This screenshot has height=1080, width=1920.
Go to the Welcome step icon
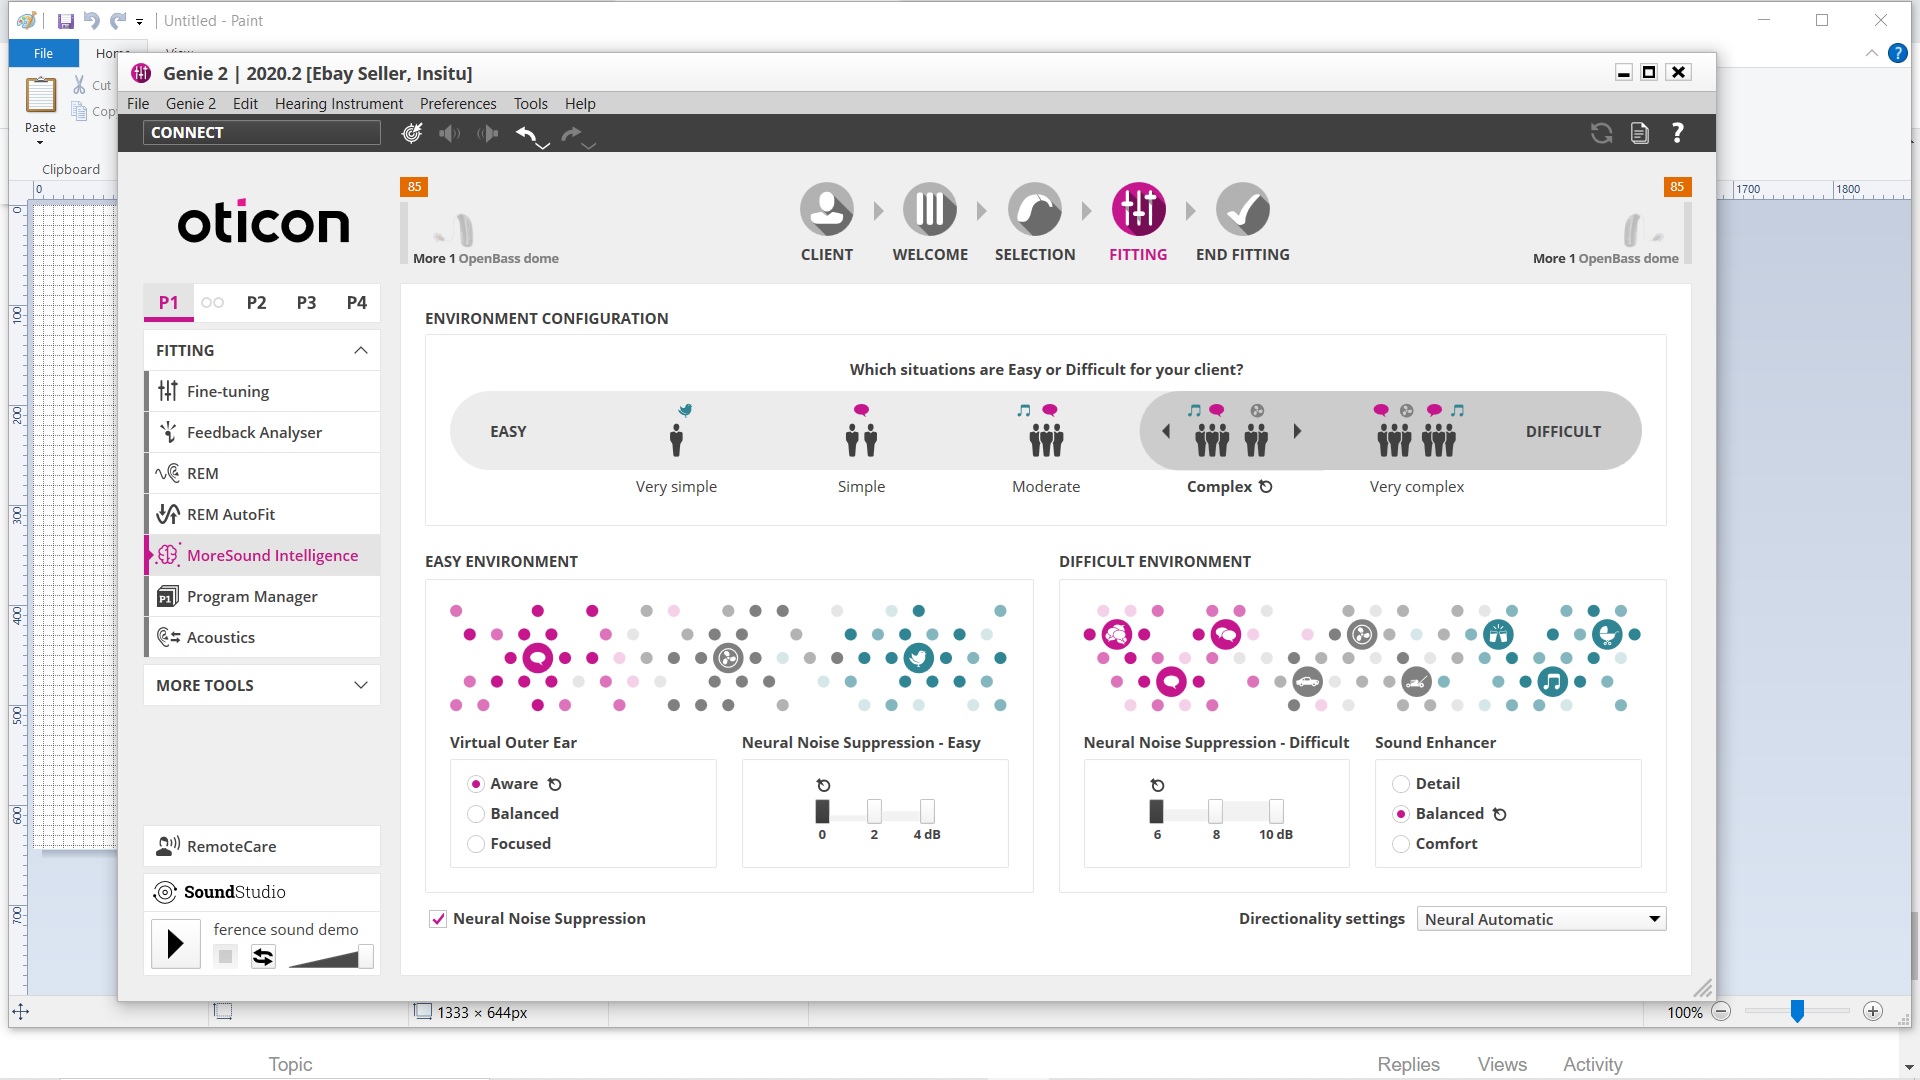[930, 210]
